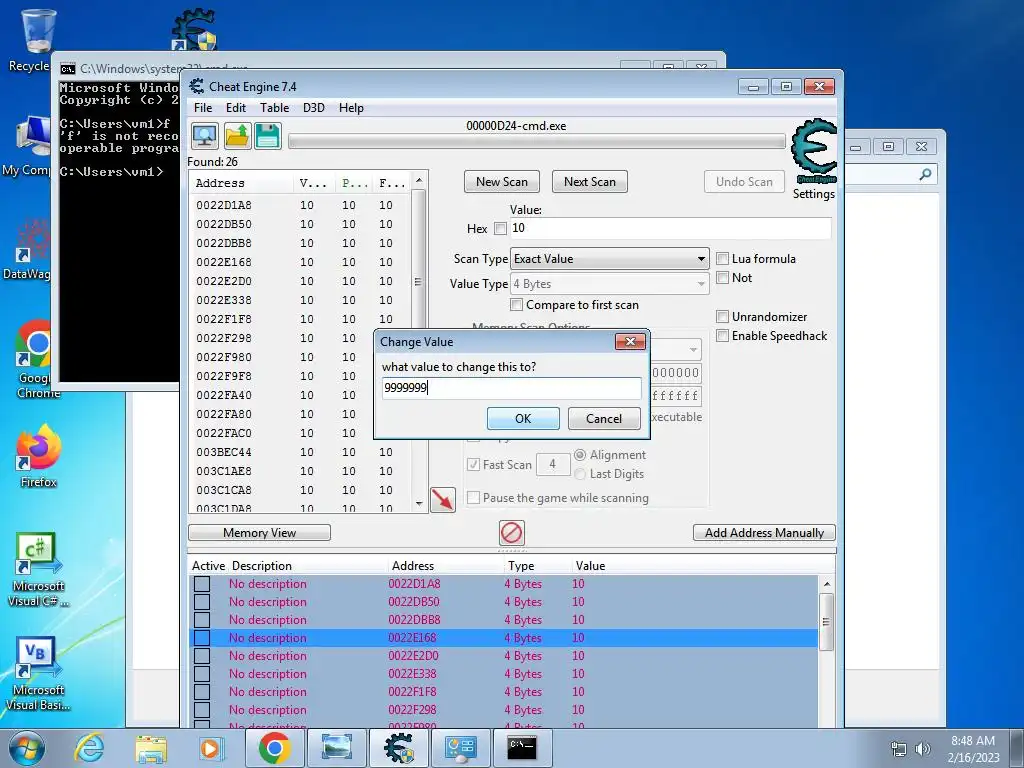Open the D3D menu
The image size is (1024, 768).
pyautogui.click(x=313, y=108)
